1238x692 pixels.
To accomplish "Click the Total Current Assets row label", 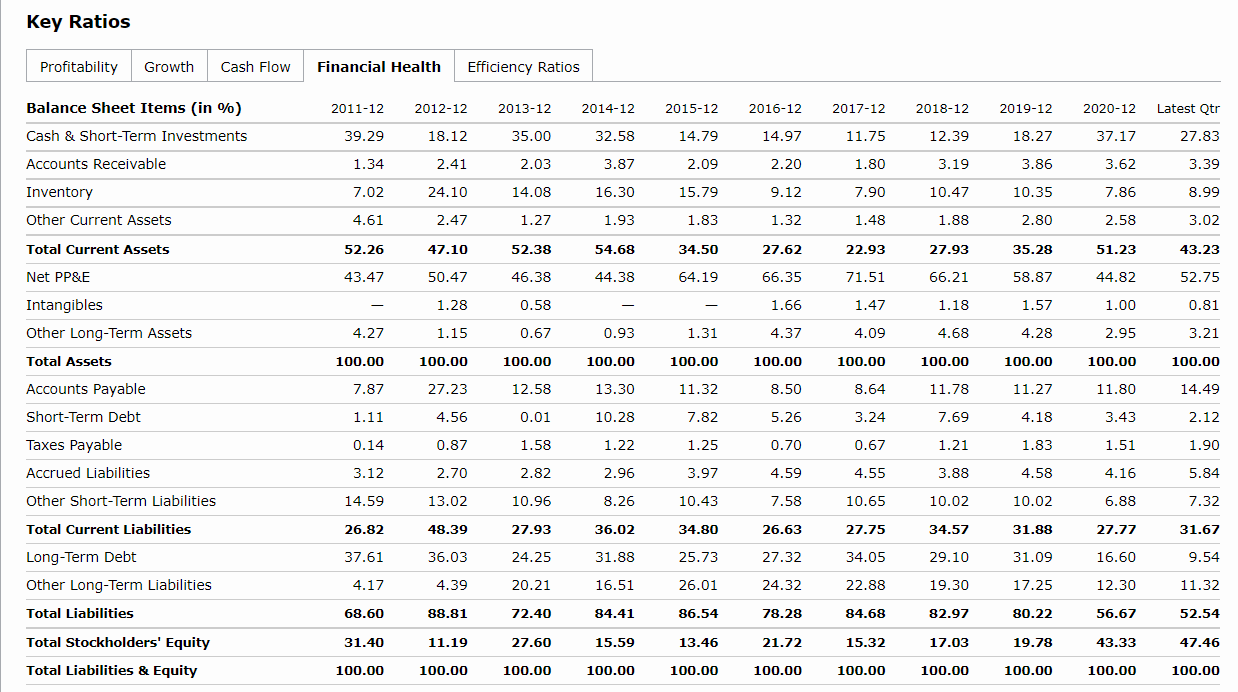I will click(98, 249).
